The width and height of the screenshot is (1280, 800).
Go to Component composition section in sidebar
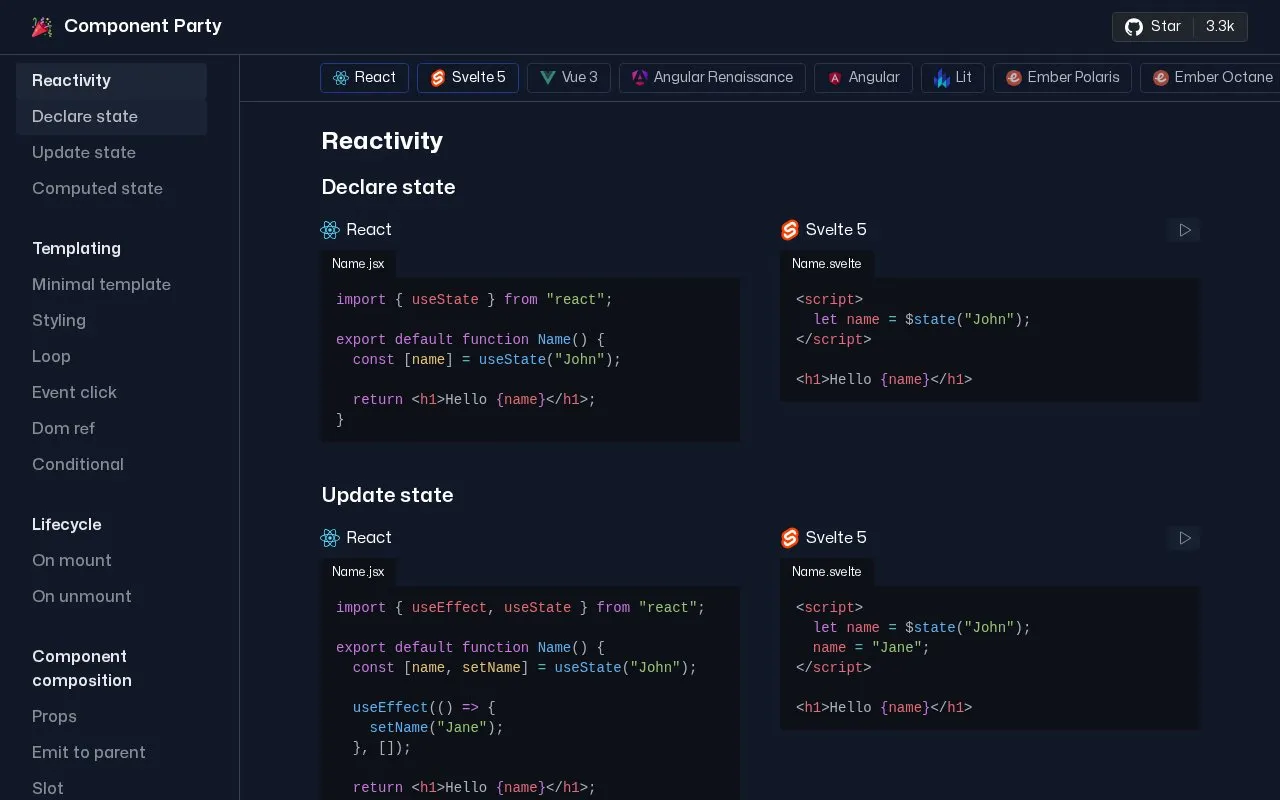111,669
